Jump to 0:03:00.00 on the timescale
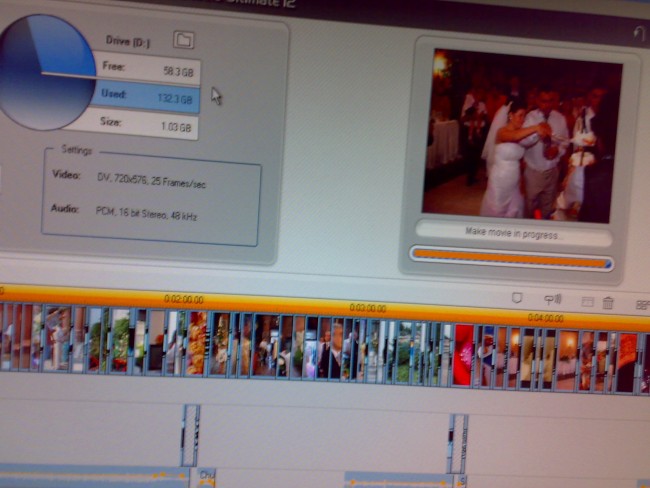Screen dimensions: 650x488 click(x=368, y=308)
